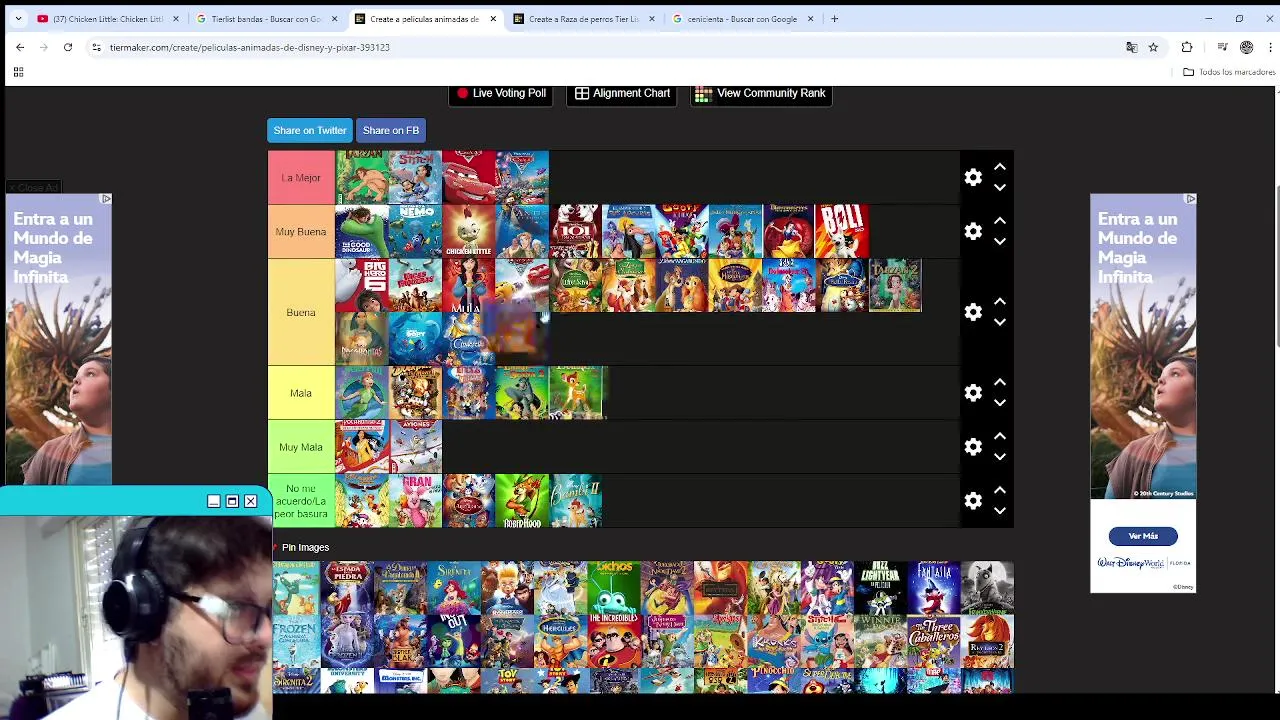Viewport: 1280px width, 720px height.
Task: Select Robin Hood poster in bottom tier
Action: [522, 501]
